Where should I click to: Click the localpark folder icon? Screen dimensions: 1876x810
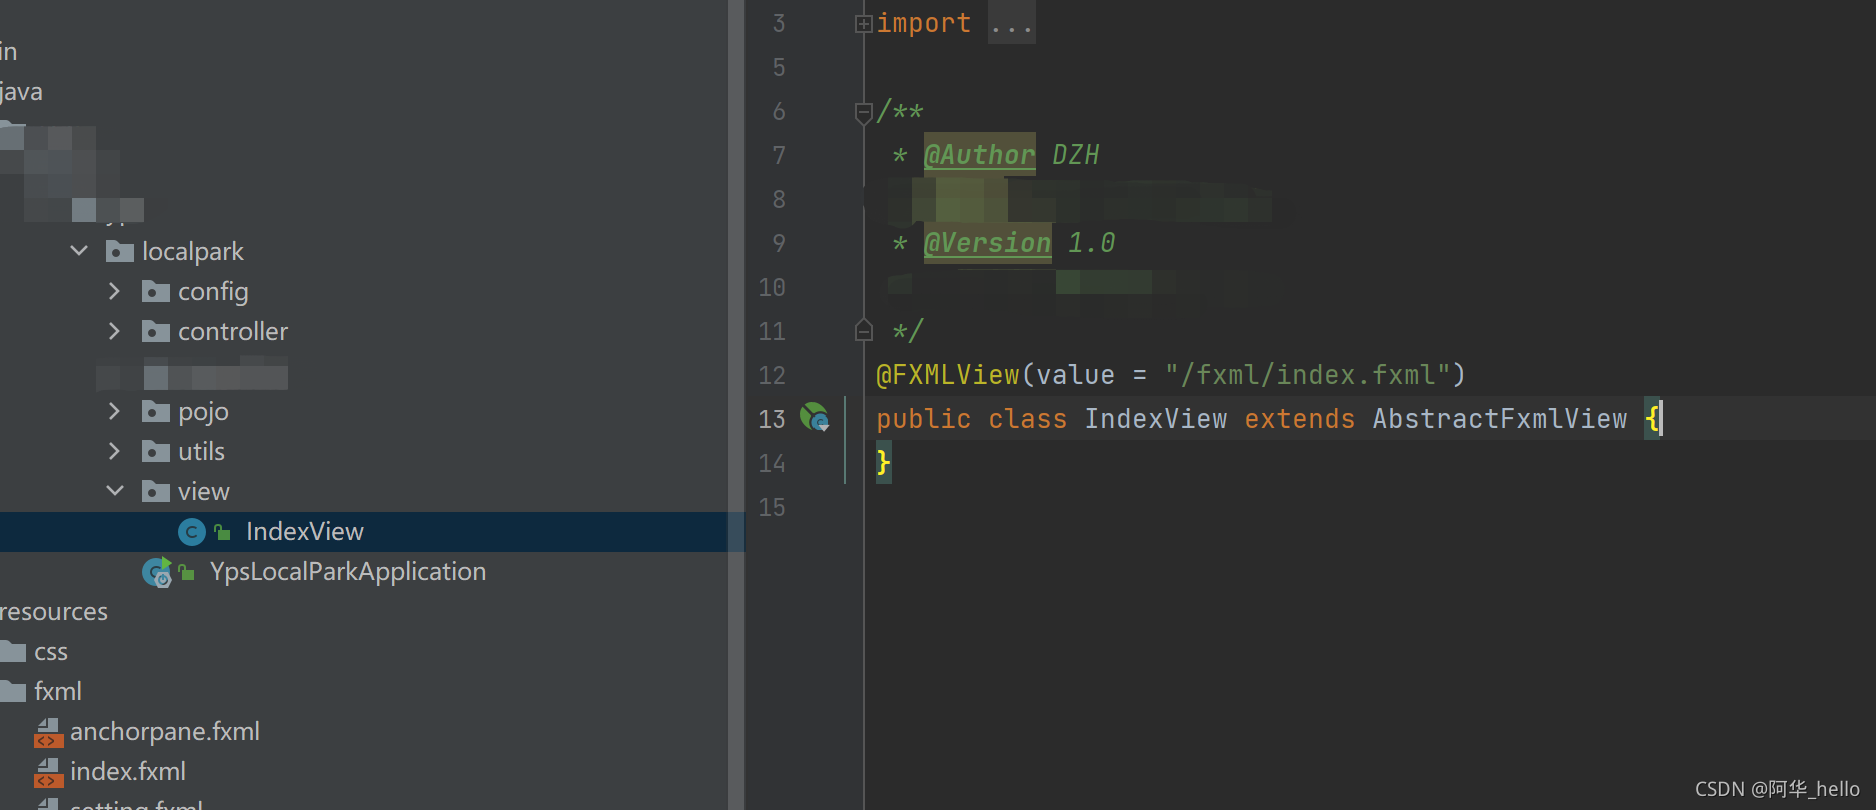[119, 251]
